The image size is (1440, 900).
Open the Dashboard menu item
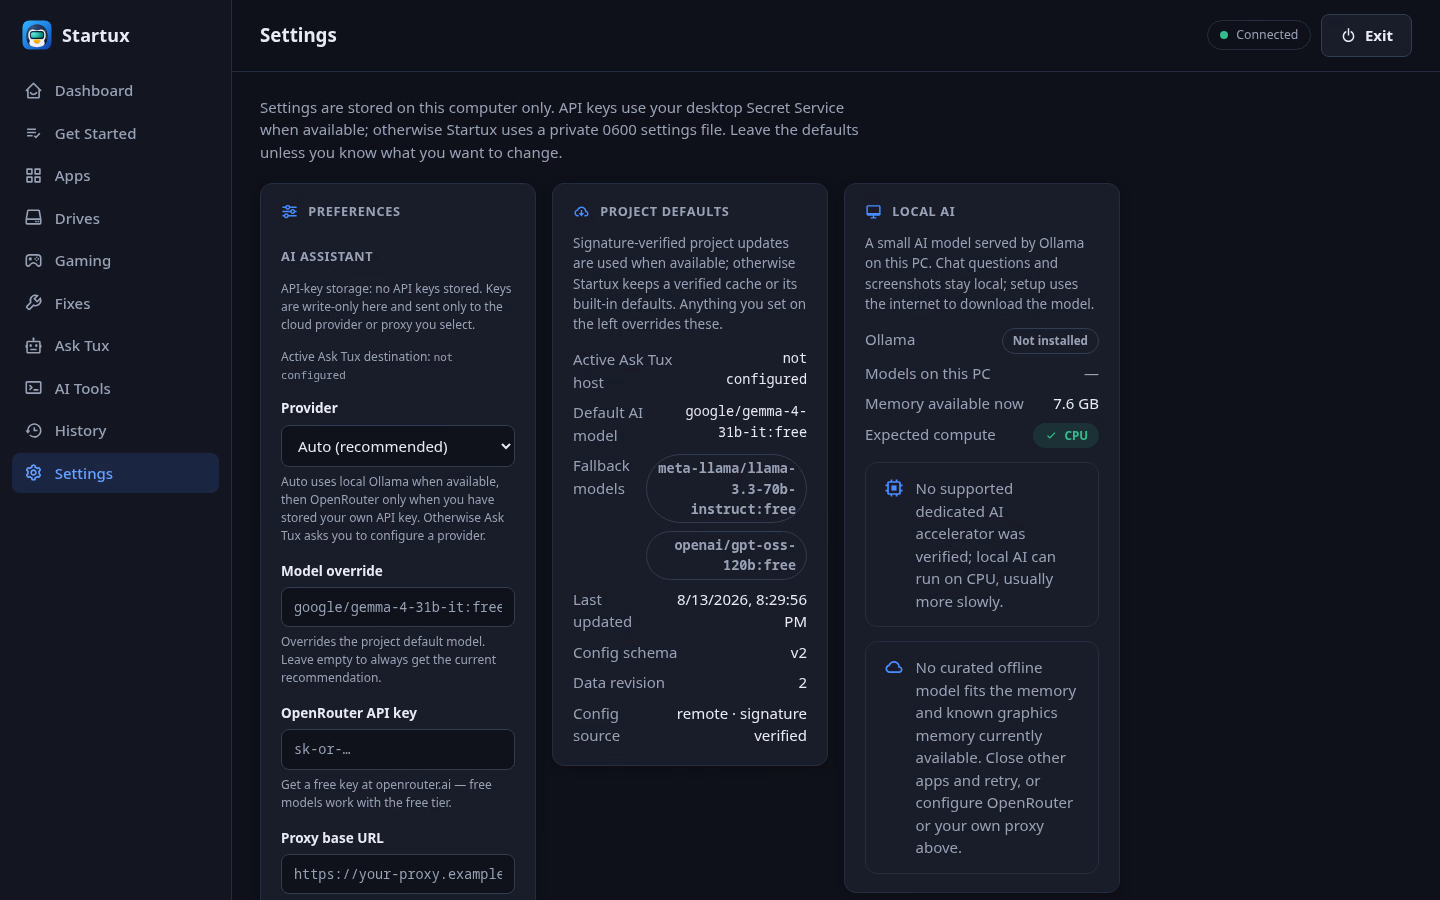[116, 91]
